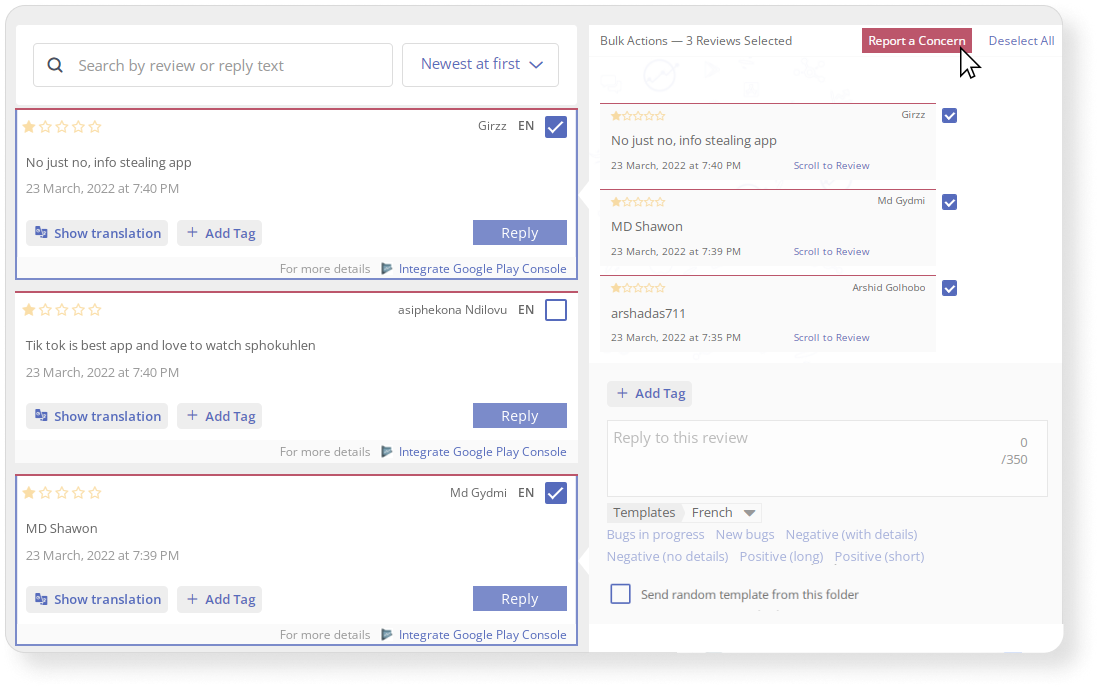
Task: Click the date "23 March, 2022 at 7:35 PM"
Action: (x=676, y=338)
